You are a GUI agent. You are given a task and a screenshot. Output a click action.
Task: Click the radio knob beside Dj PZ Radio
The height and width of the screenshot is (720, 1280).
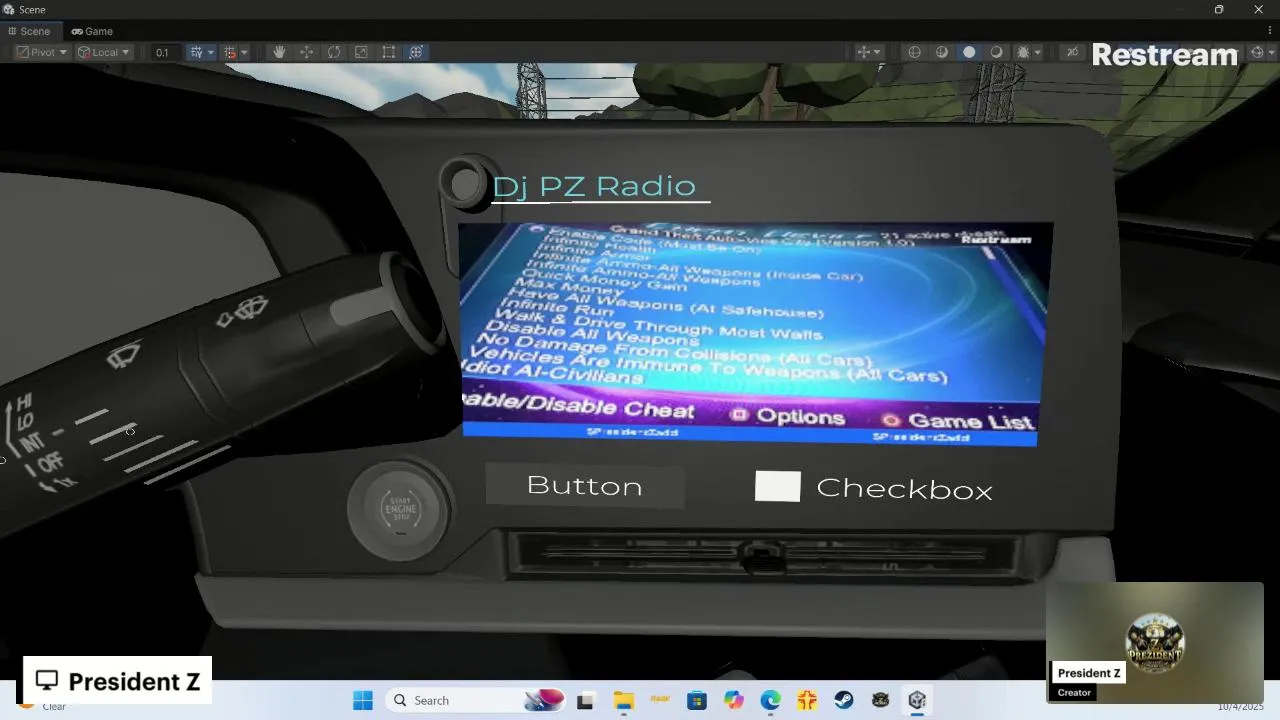tap(465, 184)
